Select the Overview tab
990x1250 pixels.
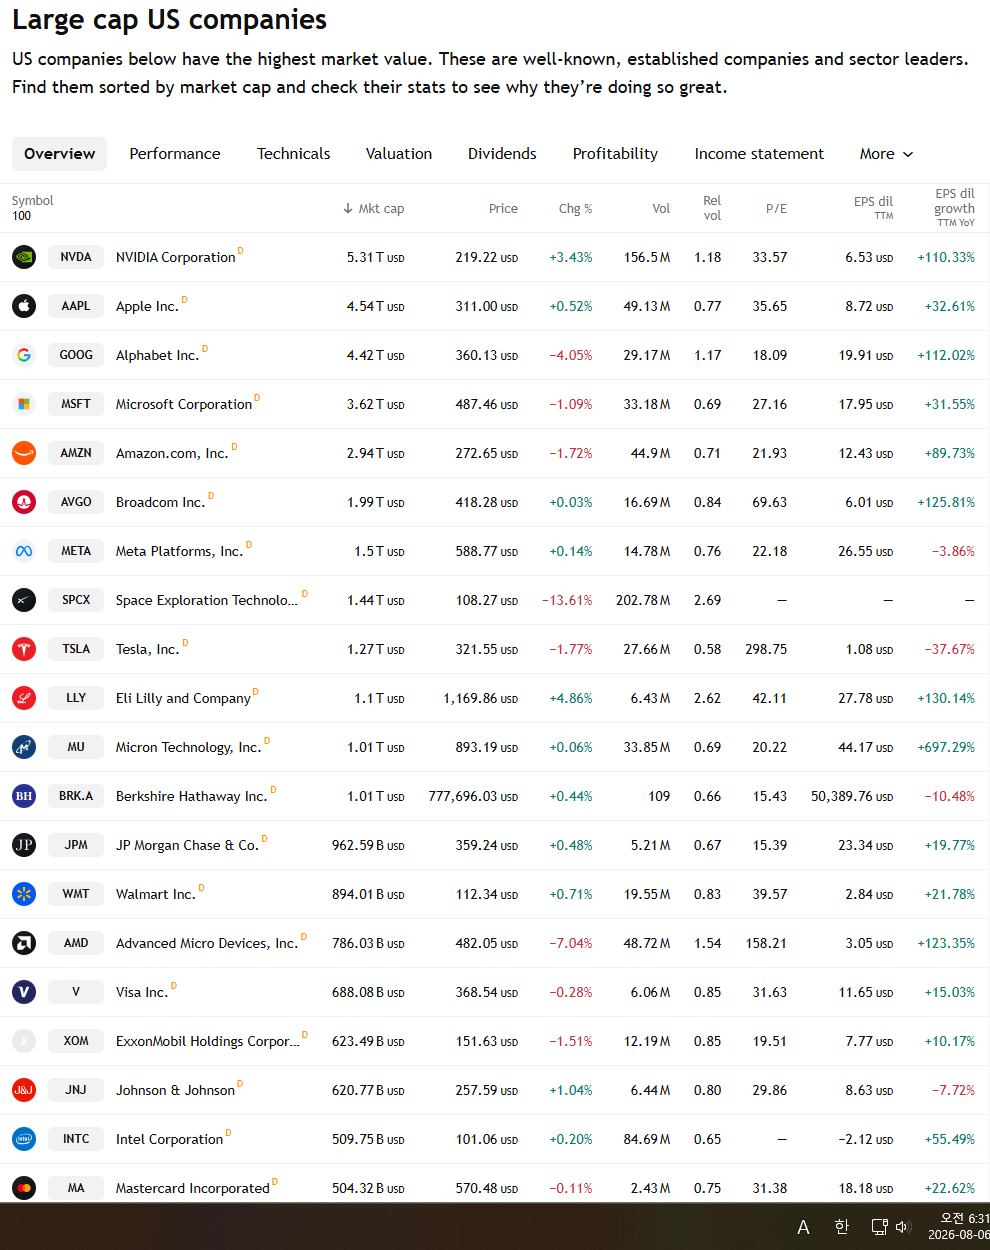[60, 154]
